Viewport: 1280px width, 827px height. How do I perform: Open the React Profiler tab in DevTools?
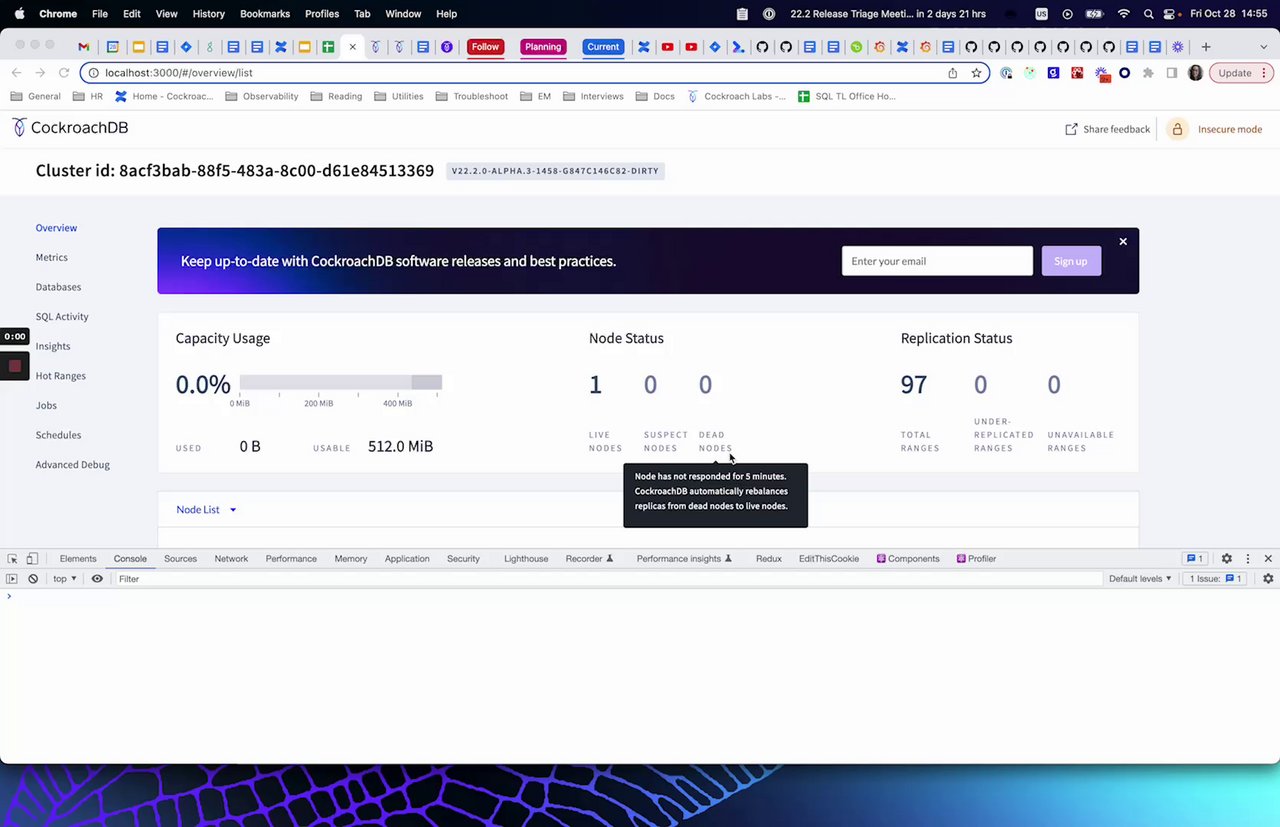[976, 559]
